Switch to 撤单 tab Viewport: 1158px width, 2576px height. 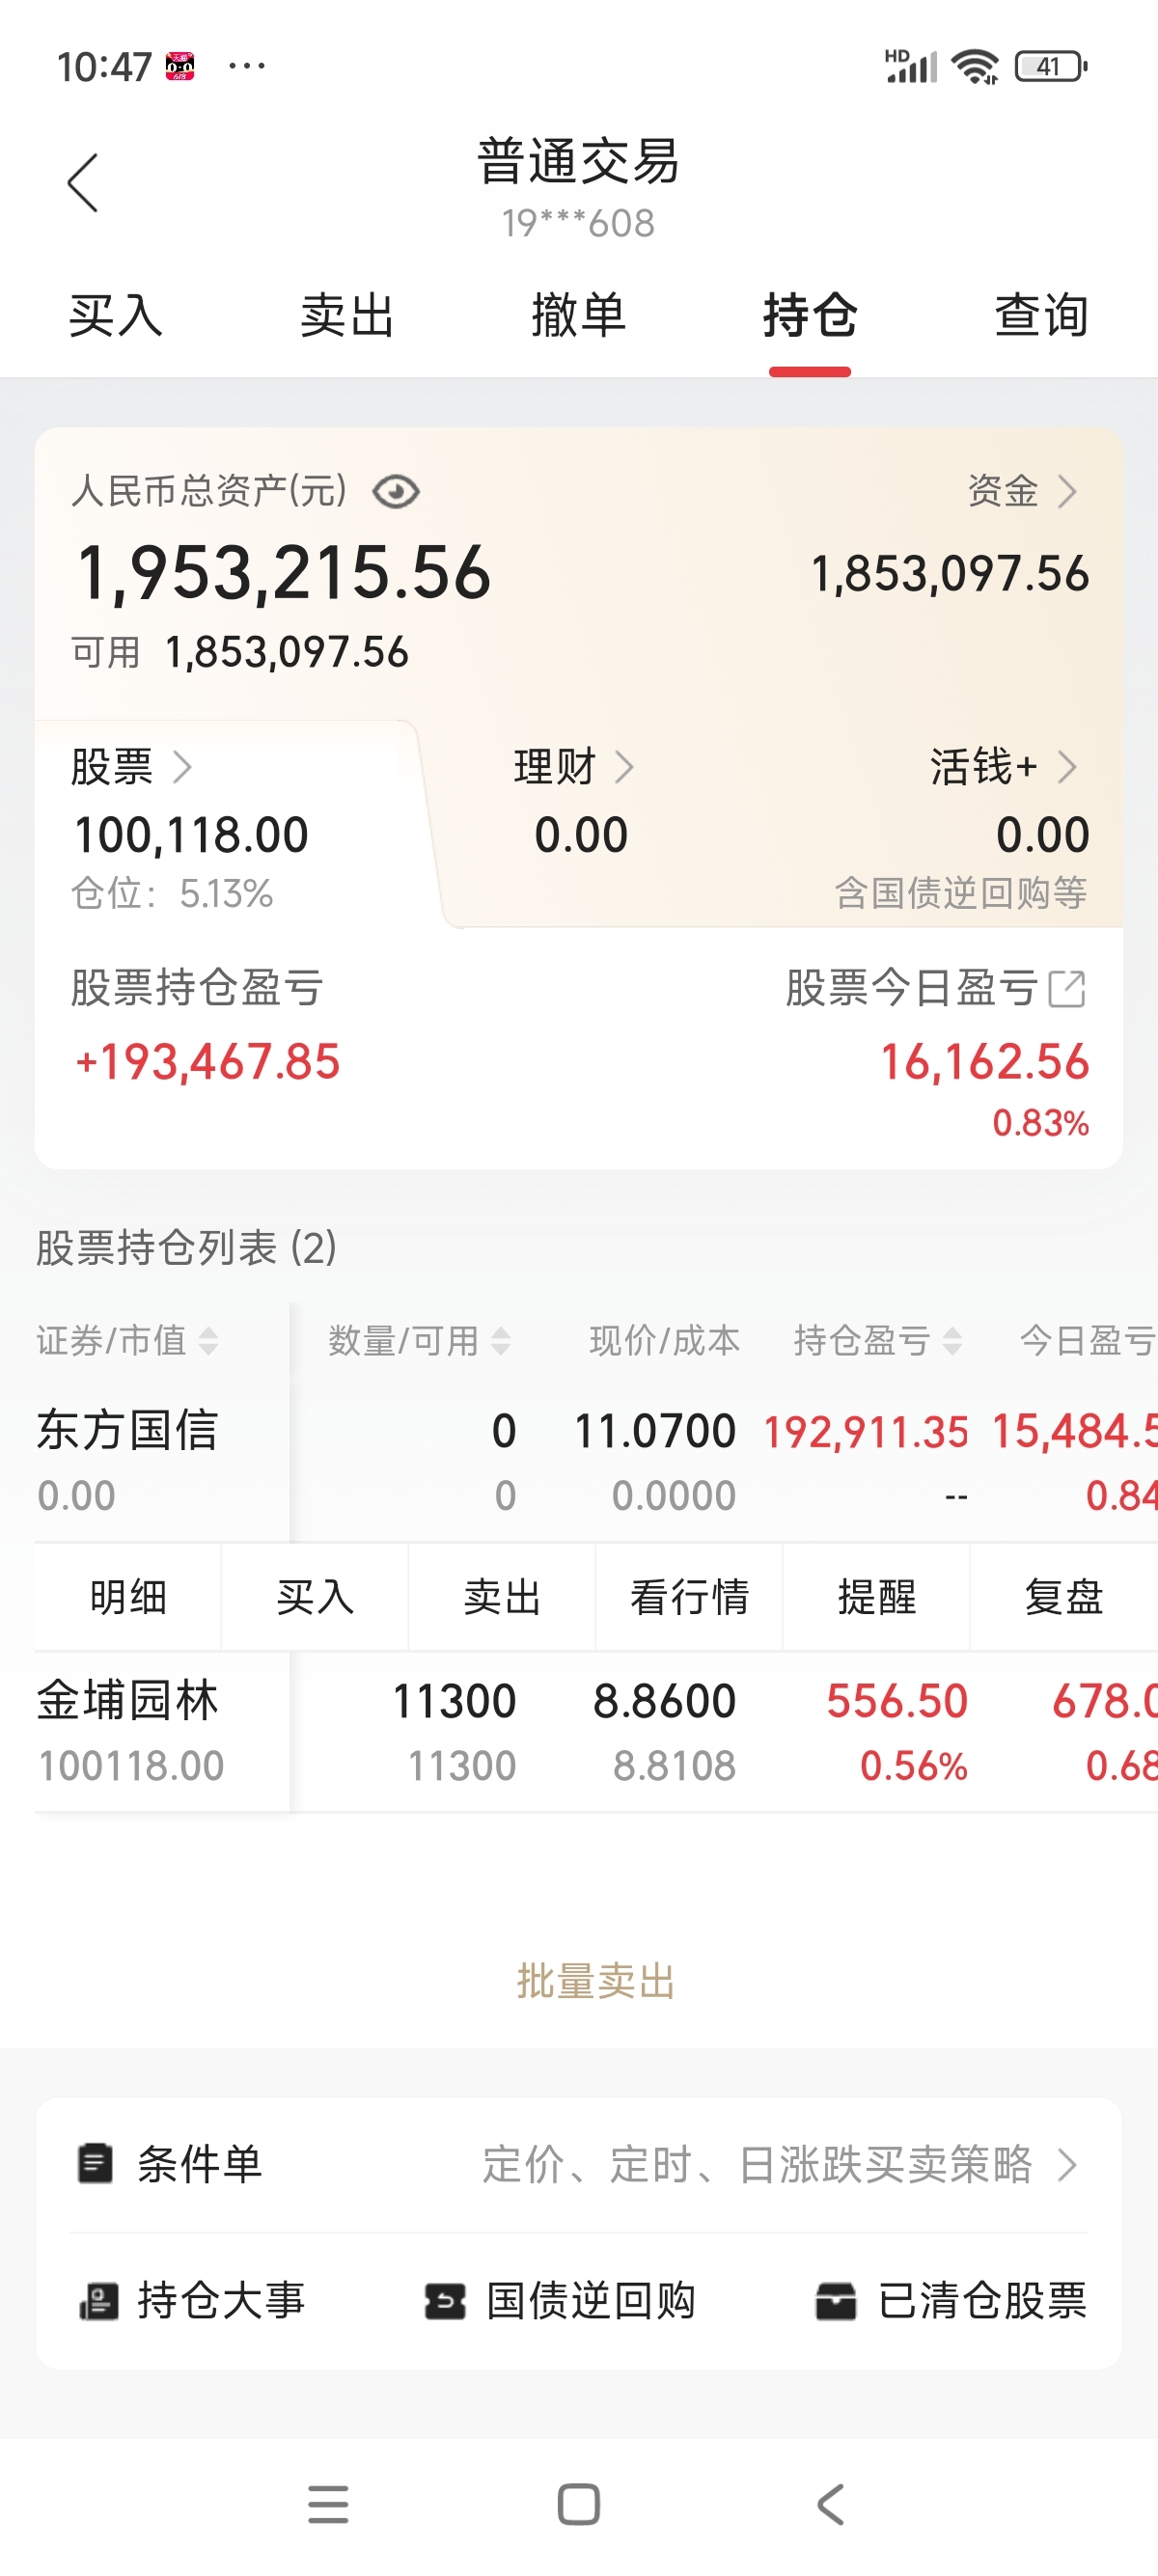point(579,316)
